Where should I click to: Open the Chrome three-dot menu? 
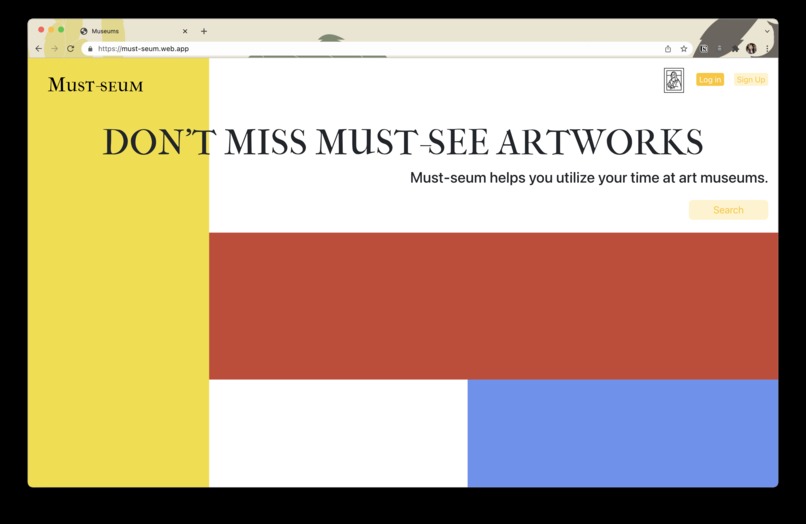click(767, 49)
